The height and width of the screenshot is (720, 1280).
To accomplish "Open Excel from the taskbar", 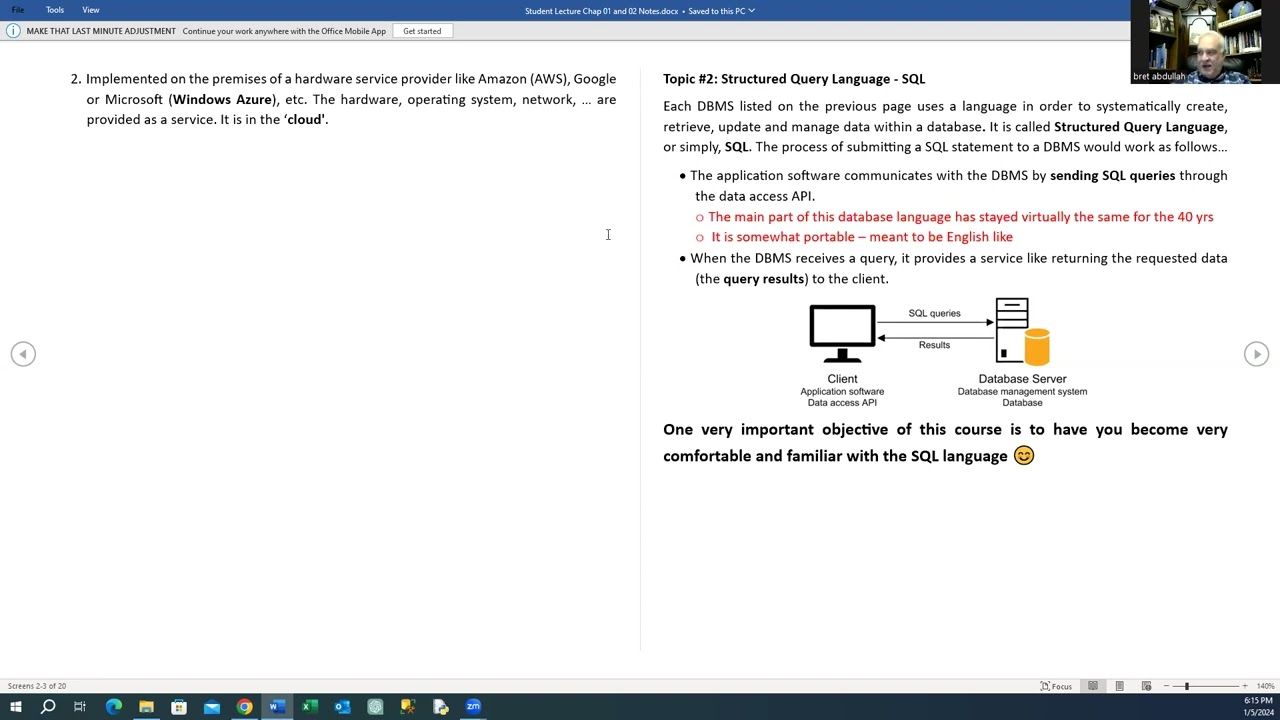I will (310, 707).
